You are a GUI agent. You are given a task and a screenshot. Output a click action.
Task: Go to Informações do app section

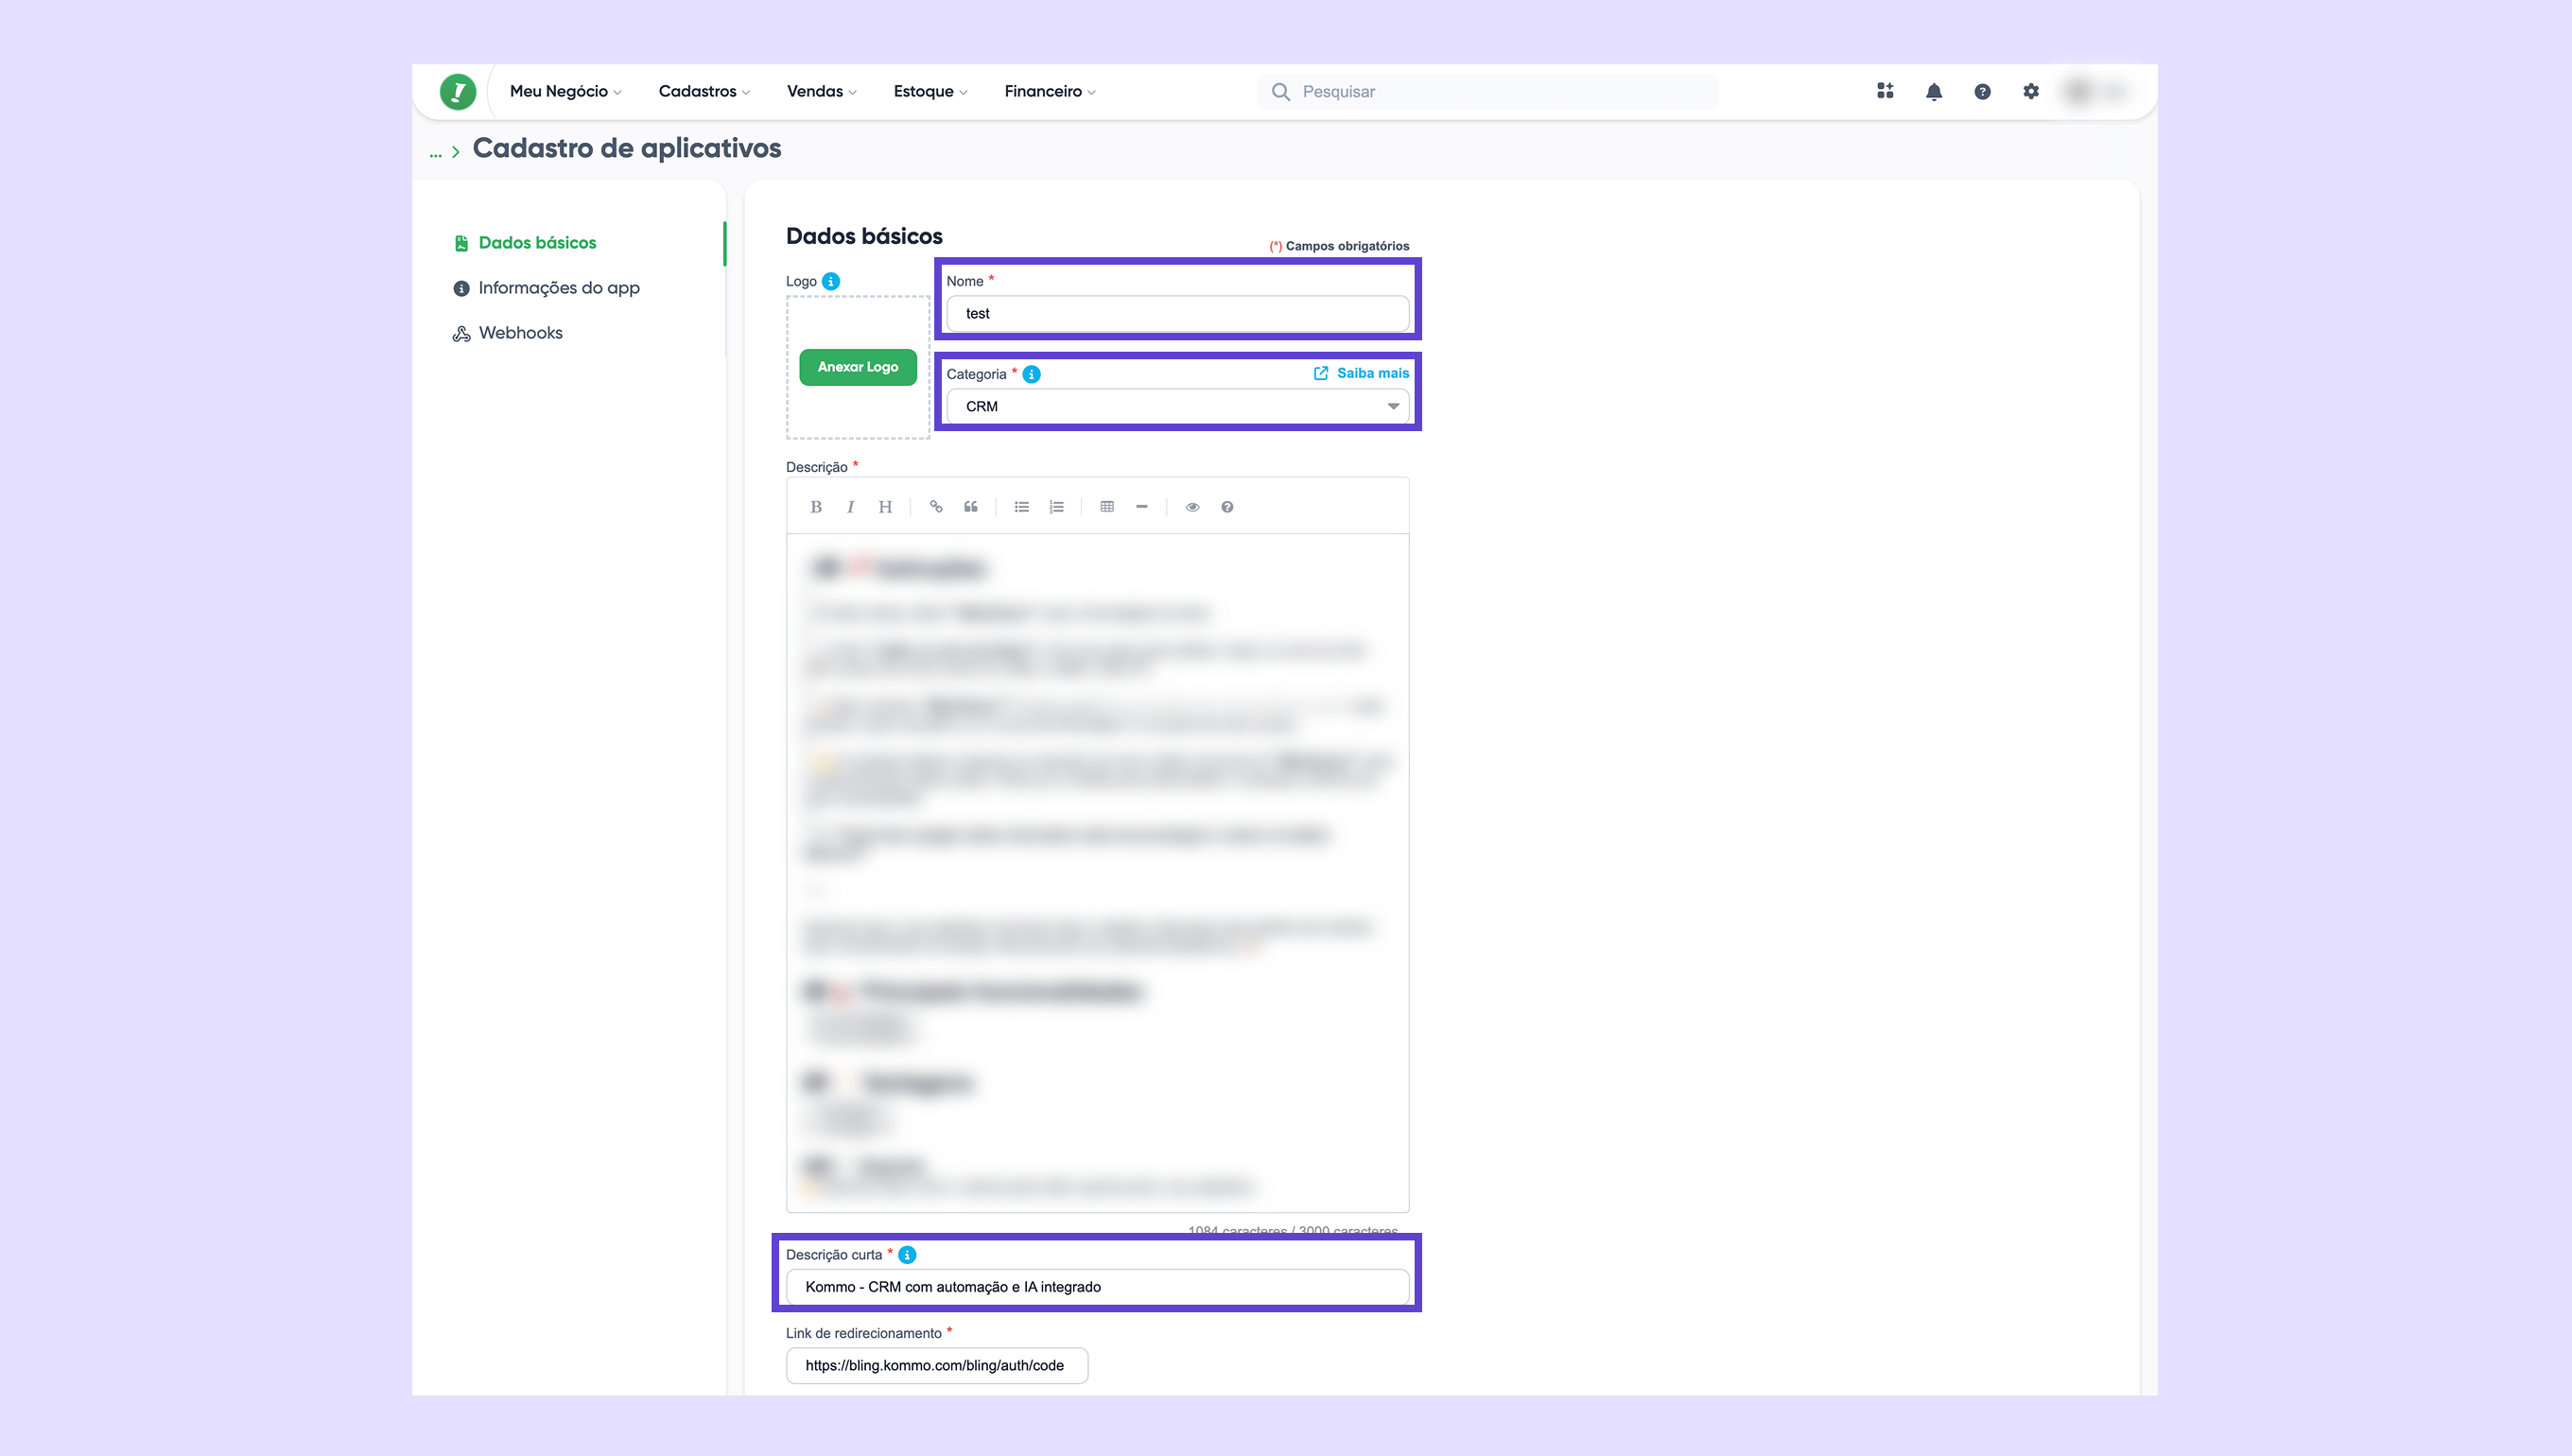[558, 288]
